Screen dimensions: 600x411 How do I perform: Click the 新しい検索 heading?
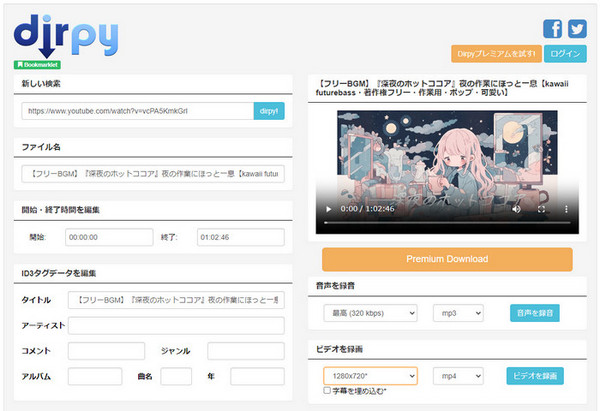coord(41,84)
